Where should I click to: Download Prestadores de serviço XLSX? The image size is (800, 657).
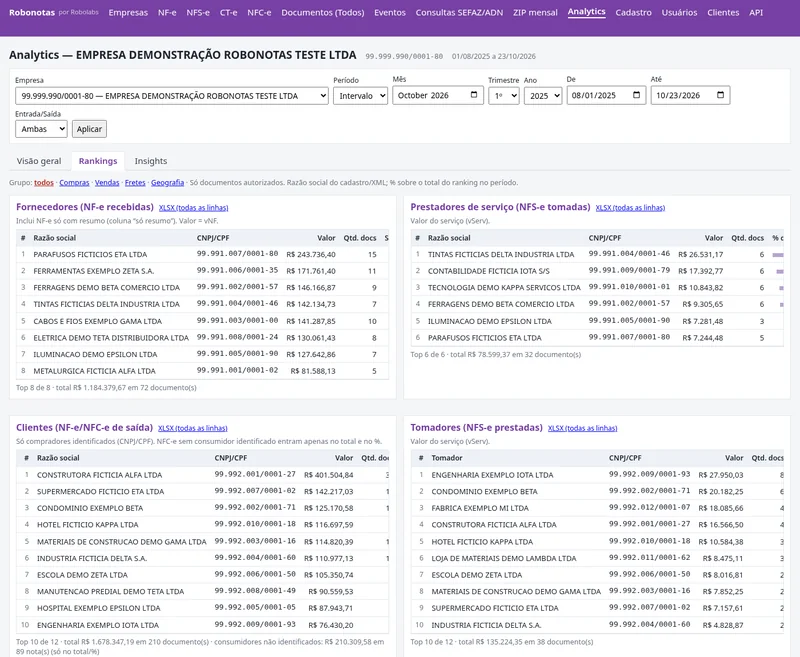pyautogui.click(x=630, y=208)
